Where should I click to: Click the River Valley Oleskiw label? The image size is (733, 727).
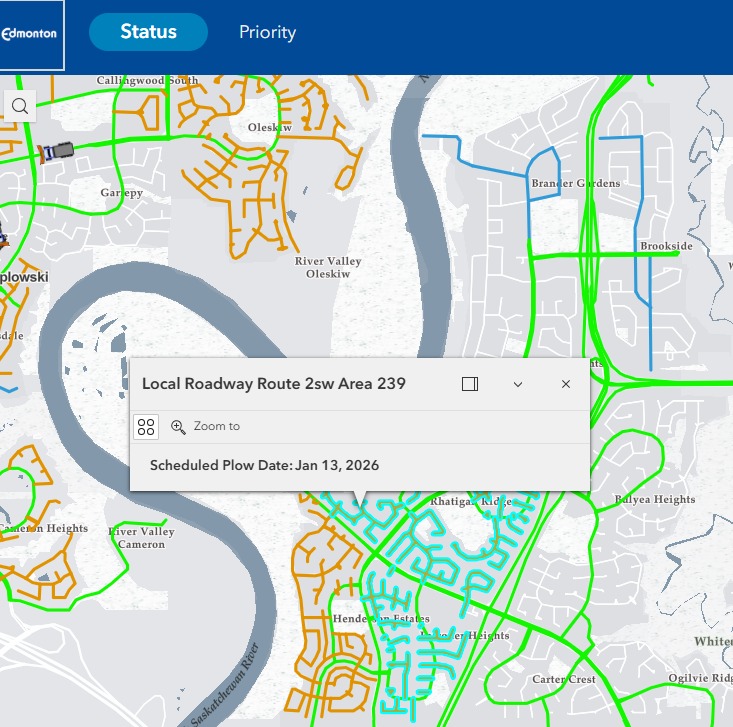click(x=328, y=267)
